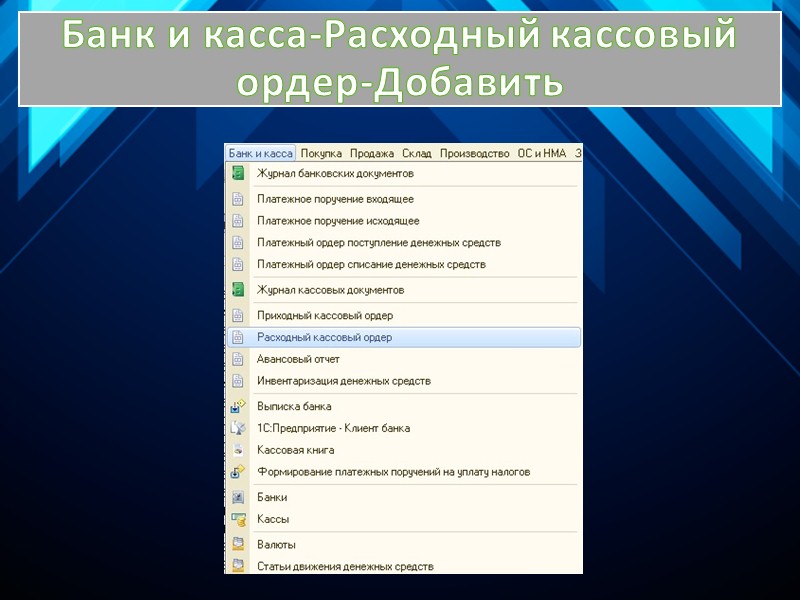This screenshot has width=800, height=600.
Task: Click icon beside Формирование платежных поручений
Action: [238, 472]
